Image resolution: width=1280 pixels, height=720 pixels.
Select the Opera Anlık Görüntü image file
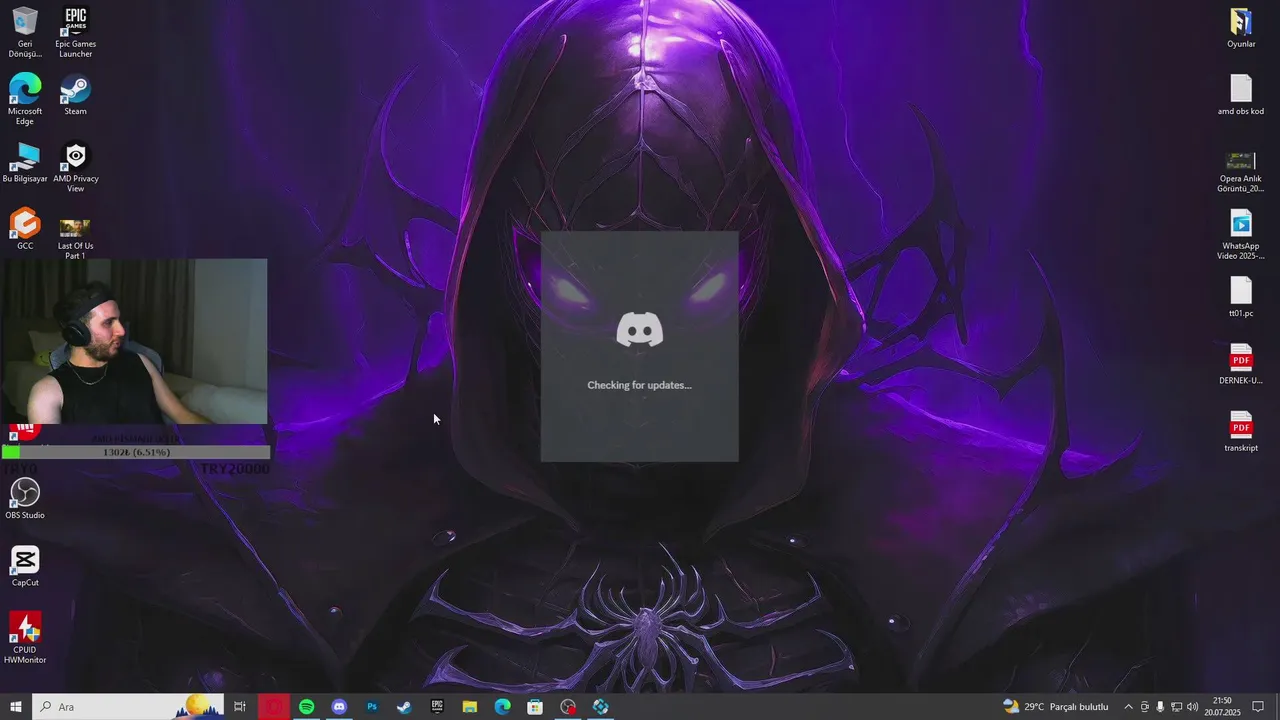[x=1241, y=172]
